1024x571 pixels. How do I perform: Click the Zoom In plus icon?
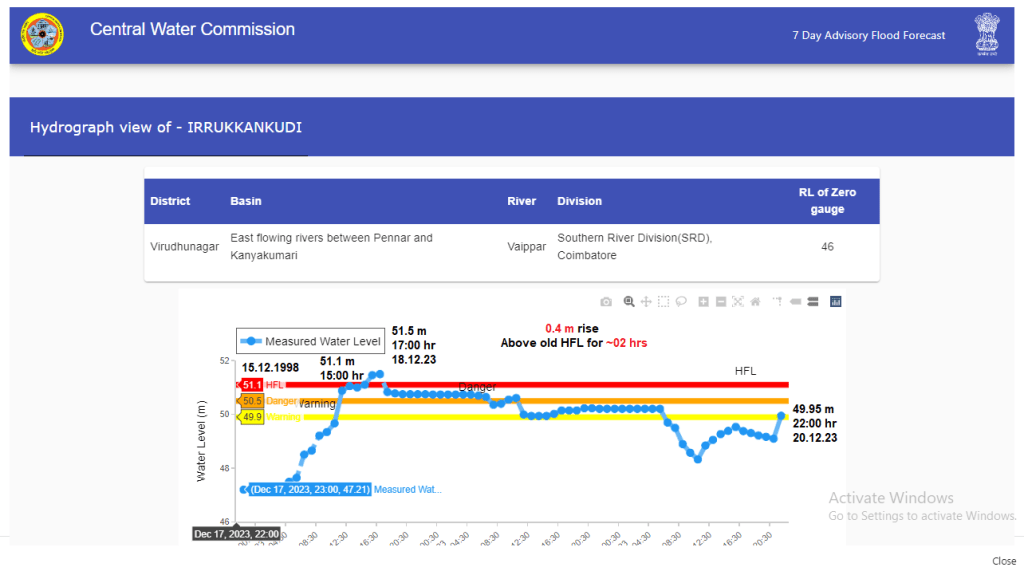tap(704, 302)
